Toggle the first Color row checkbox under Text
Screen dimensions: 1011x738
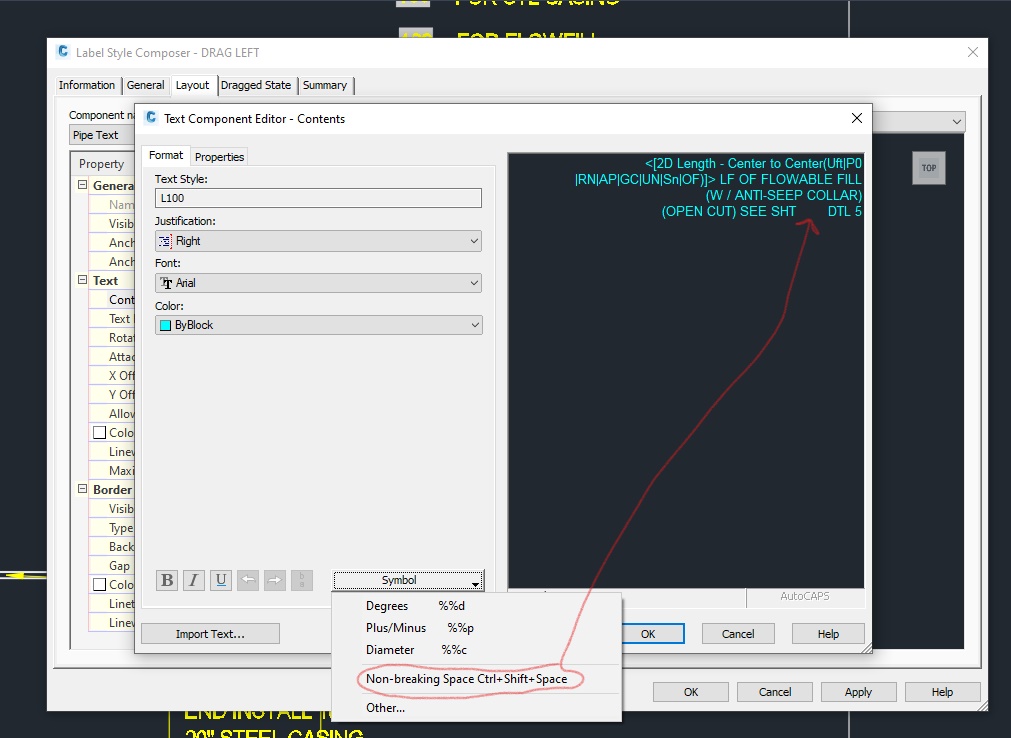(99, 432)
